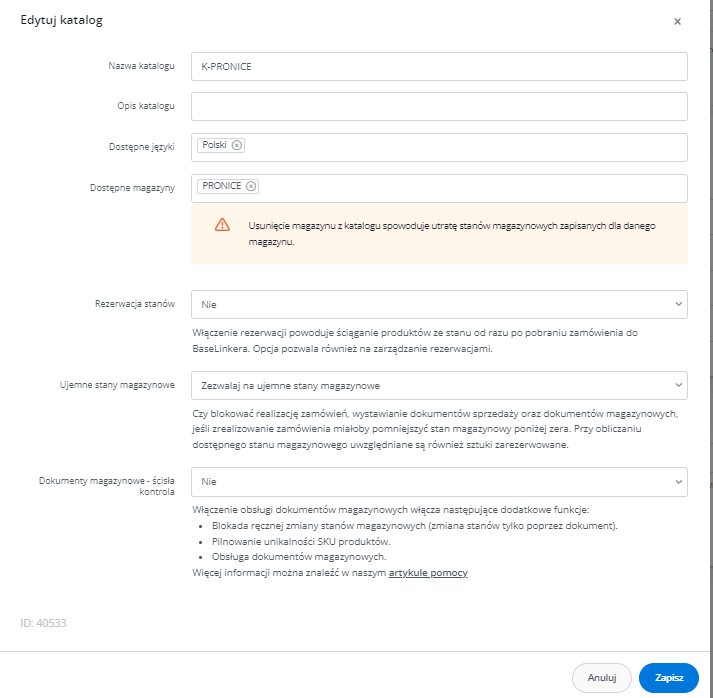Click inside the Dostępne języki field

[x=460, y=147]
